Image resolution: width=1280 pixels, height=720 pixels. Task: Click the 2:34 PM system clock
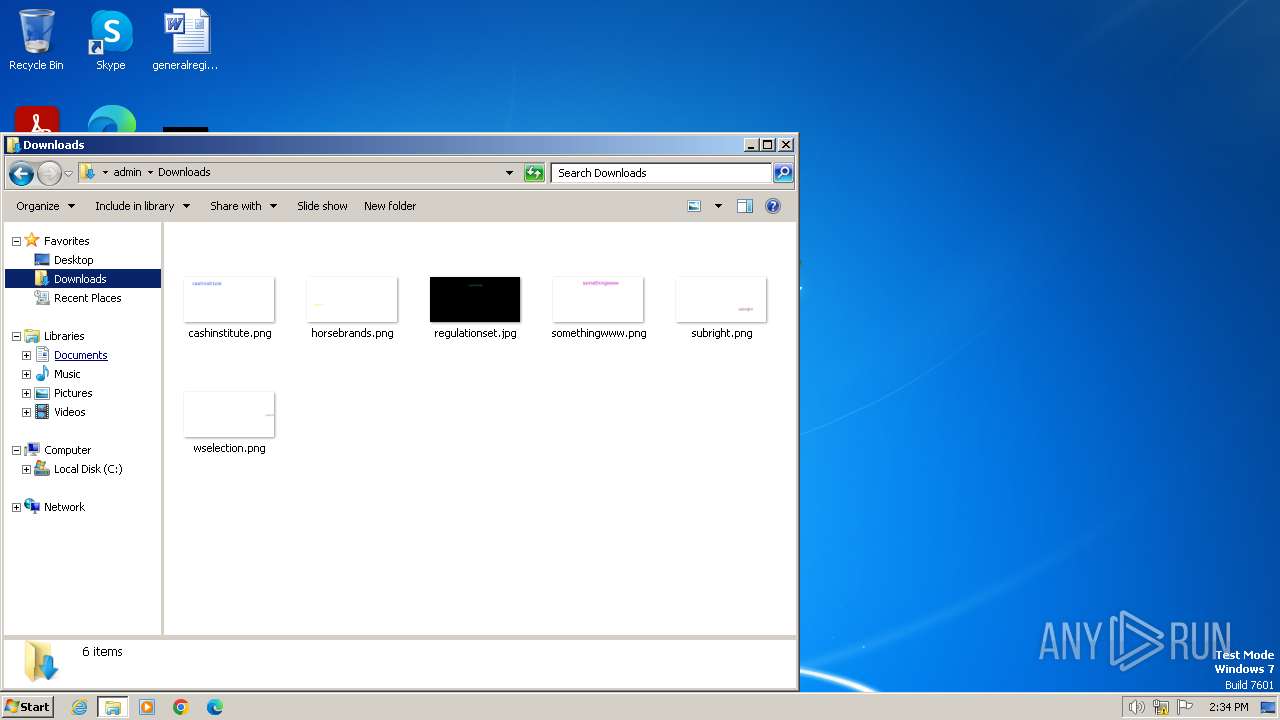pyautogui.click(x=1228, y=707)
